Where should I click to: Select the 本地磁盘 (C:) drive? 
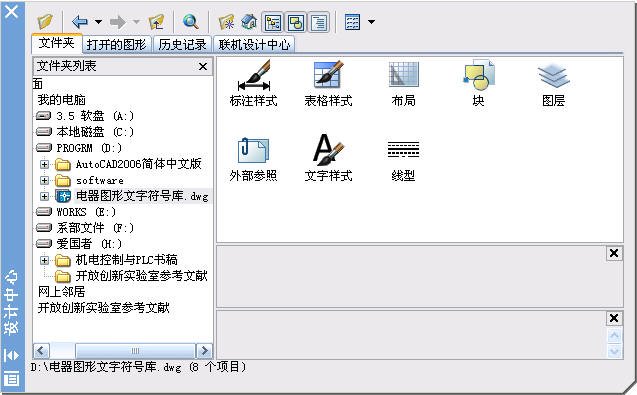pyautogui.click(x=84, y=132)
